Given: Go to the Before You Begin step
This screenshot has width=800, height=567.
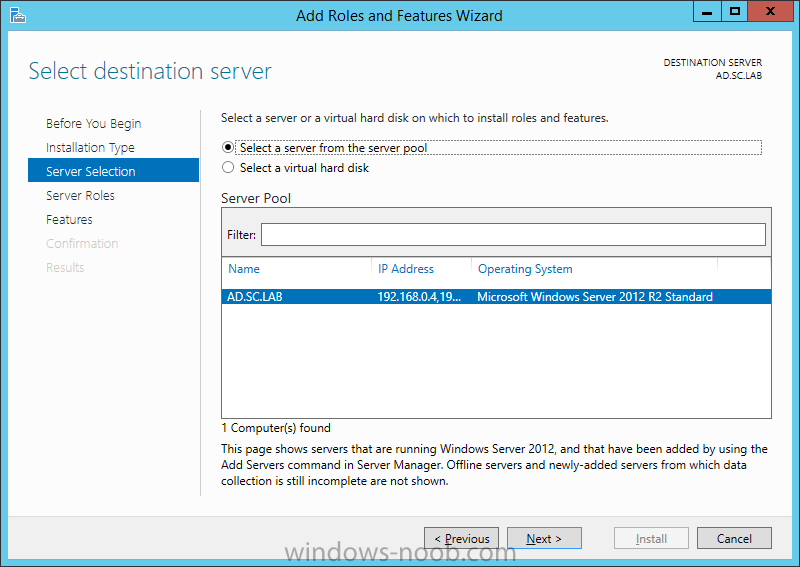Looking at the screenshot, I should 93,124.
